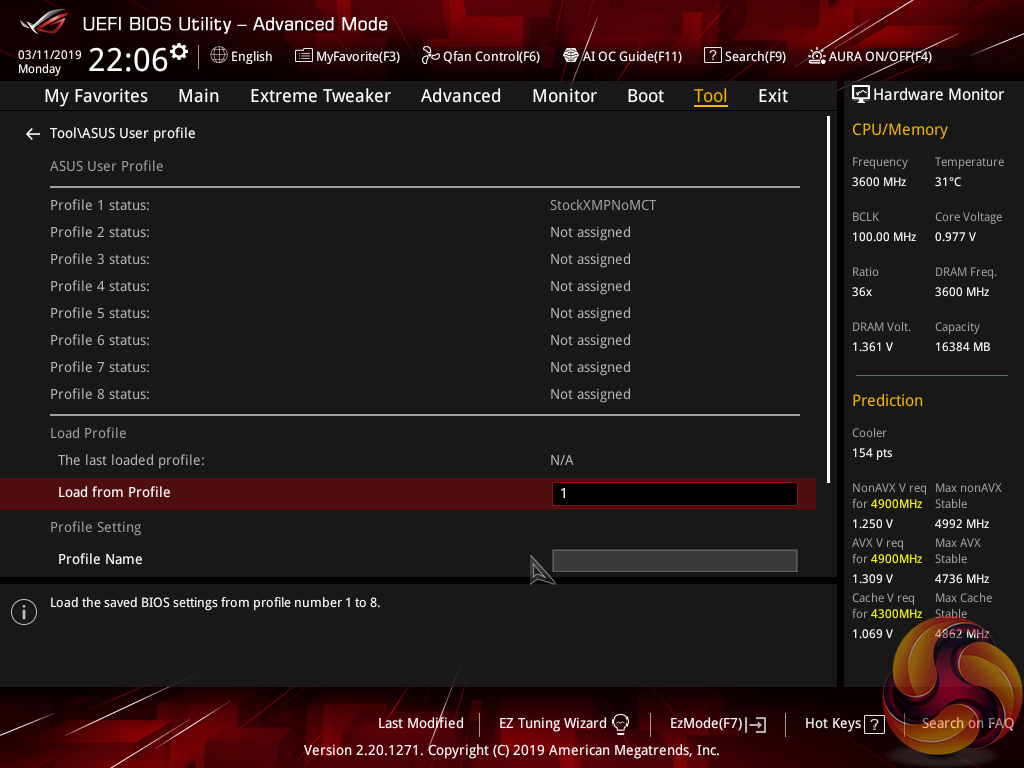The image size is (1024, 768).
Task: Select the Advanced tab
Action: point(460,96)
